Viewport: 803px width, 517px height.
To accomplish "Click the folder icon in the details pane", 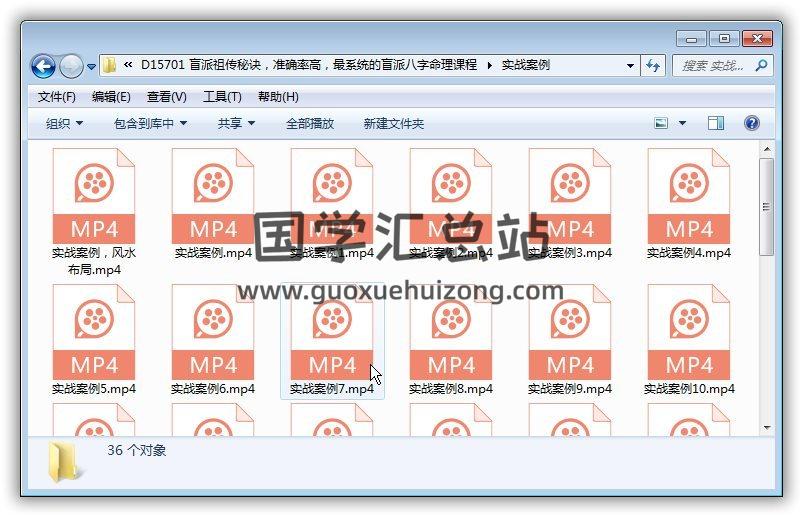I will (x=64, y=462).
